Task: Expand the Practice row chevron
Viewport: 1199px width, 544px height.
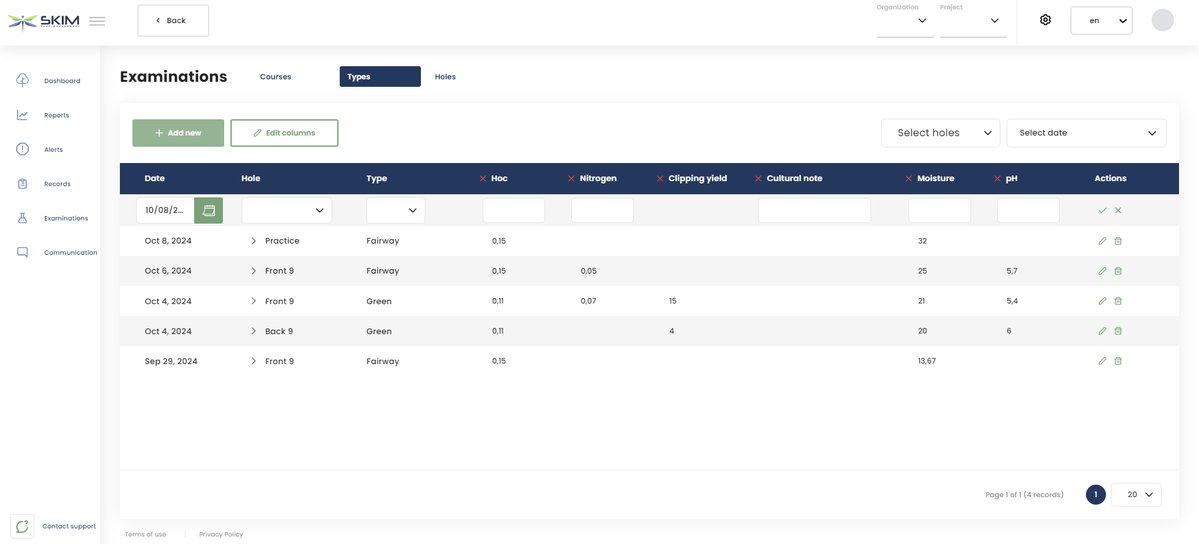Action: [254, 241]
